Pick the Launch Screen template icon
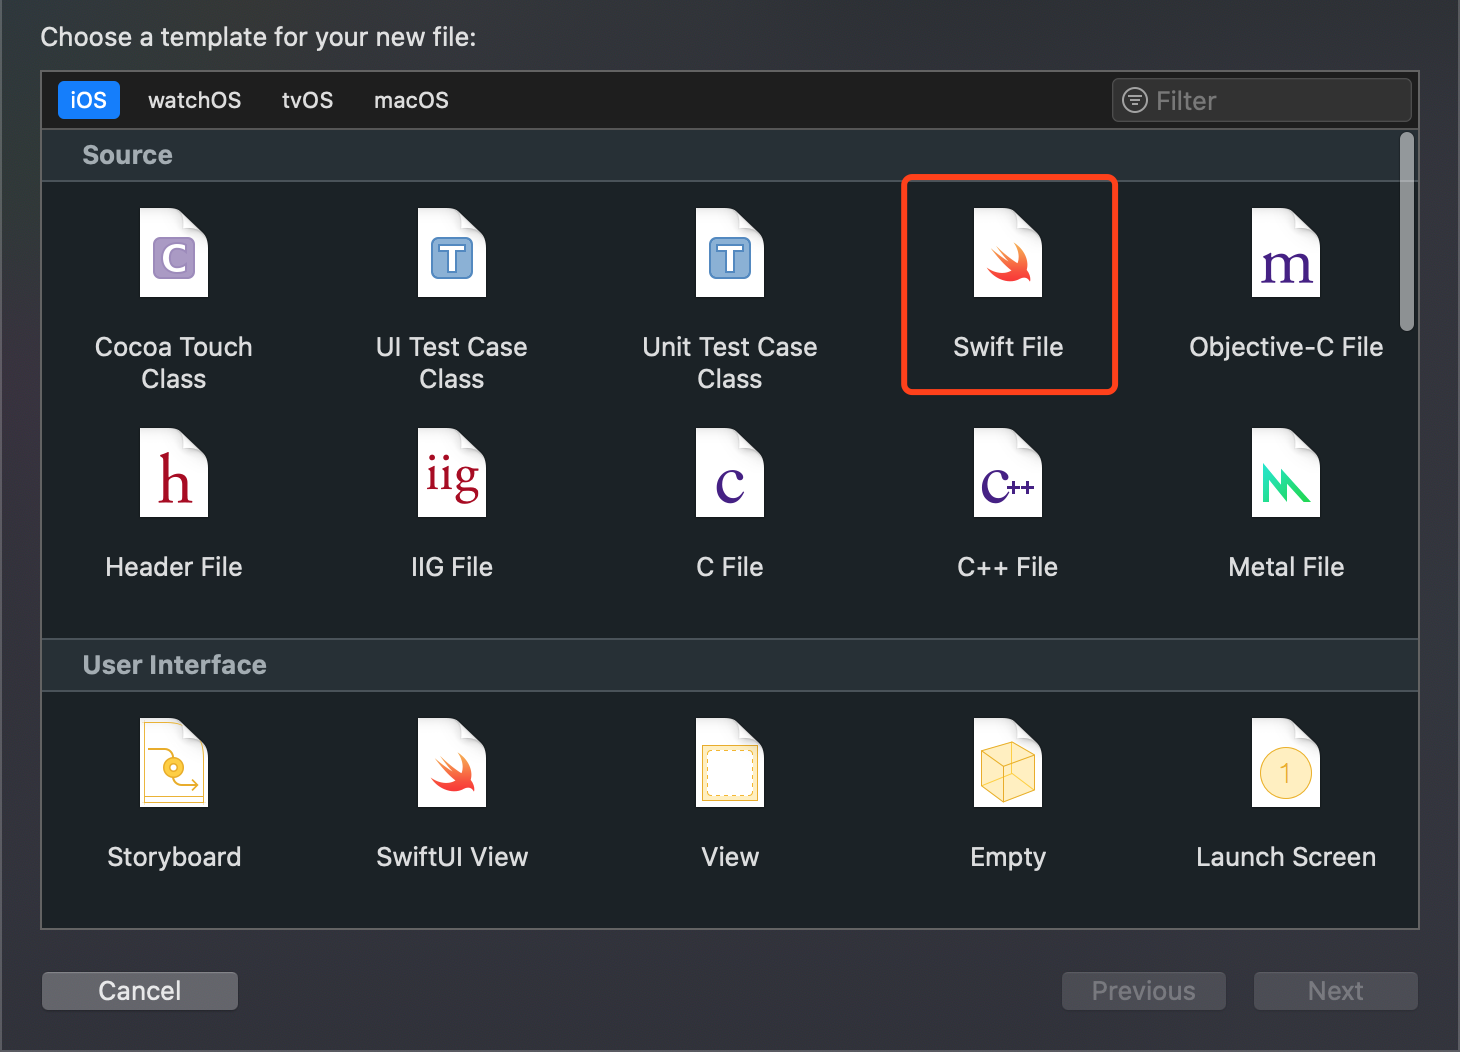Viewport: 1460px width, 1052px height. coord(1286,763)
